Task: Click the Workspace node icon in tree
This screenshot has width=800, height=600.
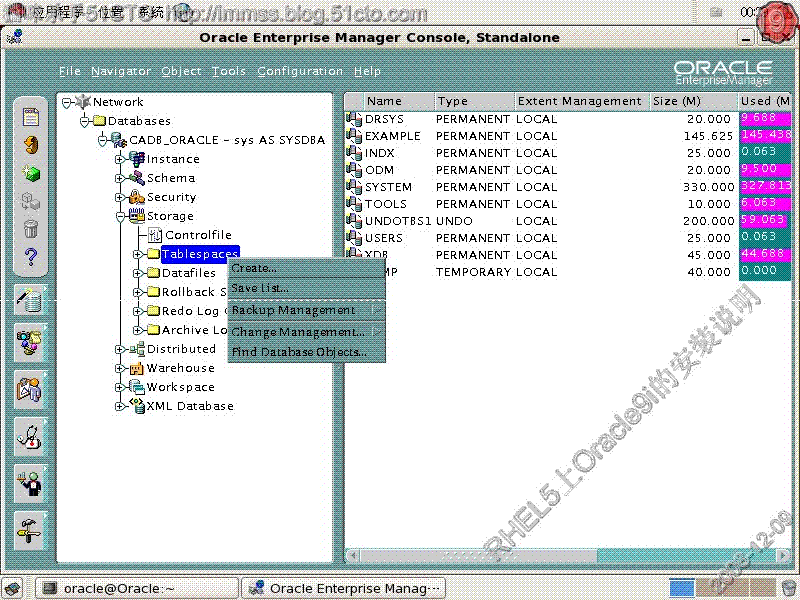Action: [x=137, y=387]
